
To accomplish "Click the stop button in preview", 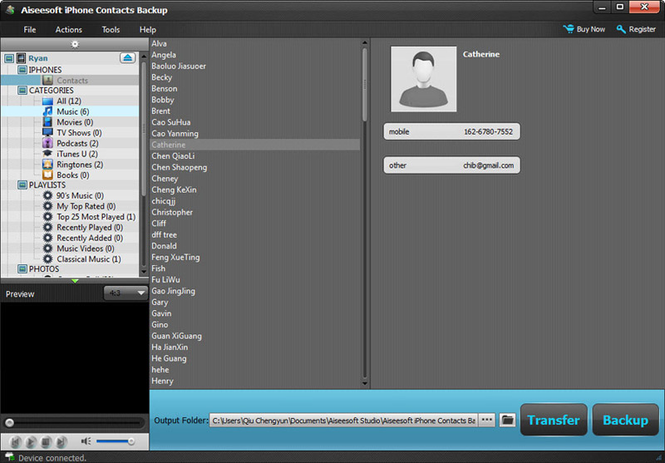I will (46, 442).
